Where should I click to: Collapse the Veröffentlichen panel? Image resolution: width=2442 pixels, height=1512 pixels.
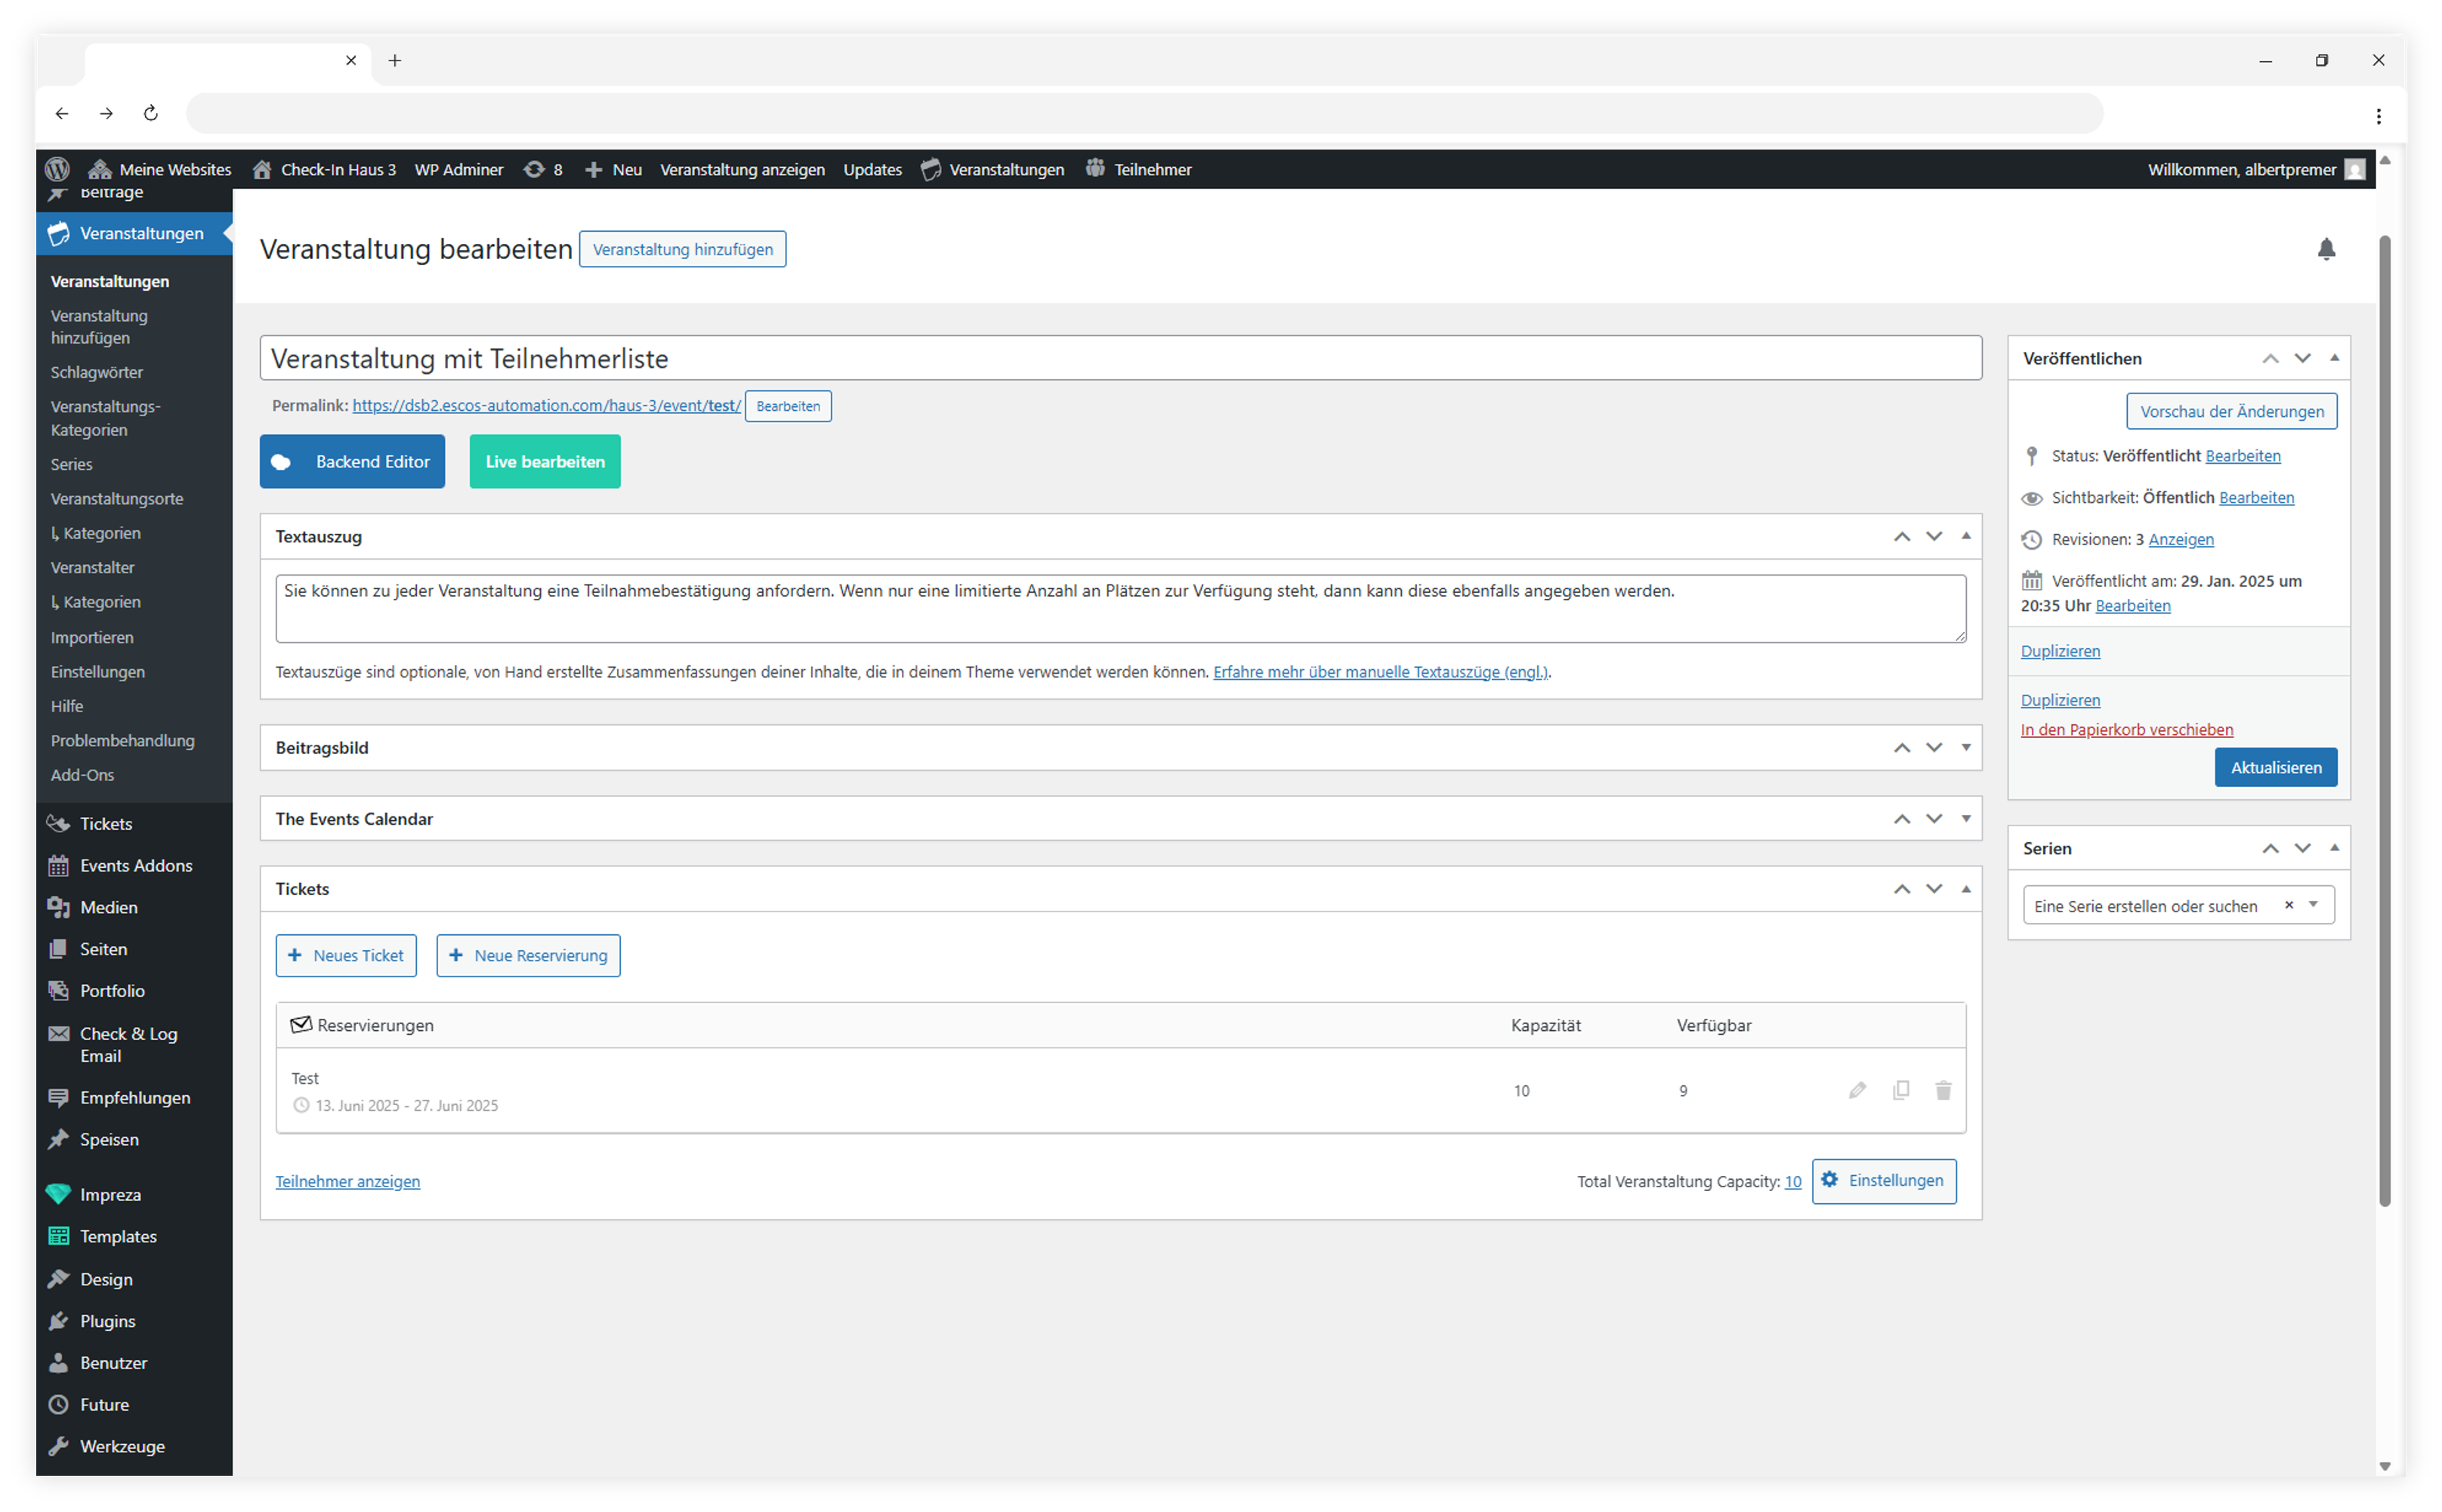pyautogui.click(x=2334, y=358)
